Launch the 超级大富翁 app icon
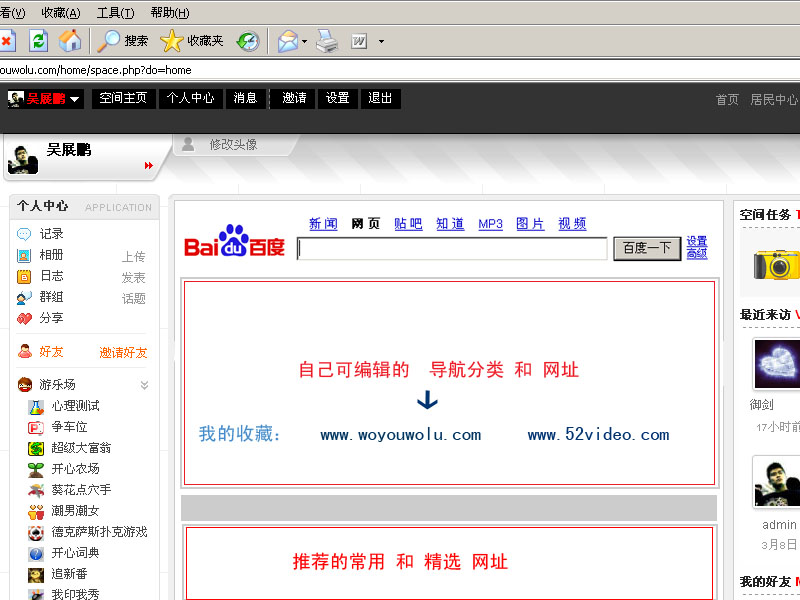Viewport: 800px width, 600px height. coord(36,448)
